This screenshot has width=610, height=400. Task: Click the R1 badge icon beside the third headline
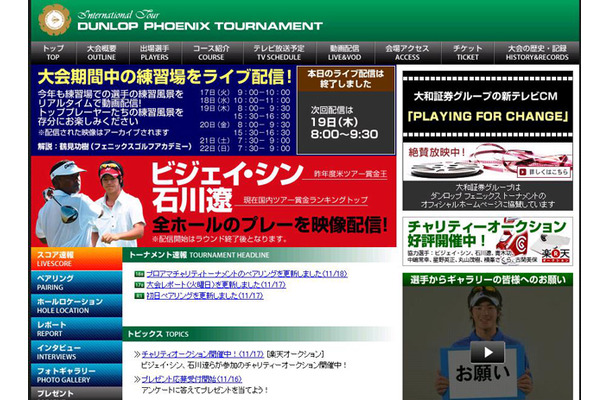click(x=139, y=296)
